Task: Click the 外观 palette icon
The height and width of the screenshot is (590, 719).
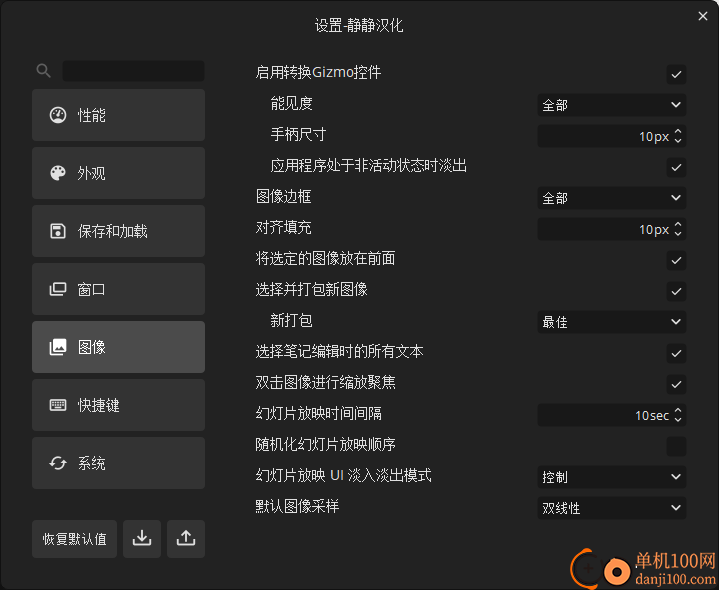Action: pyautogui.click(x=58, y=173)
